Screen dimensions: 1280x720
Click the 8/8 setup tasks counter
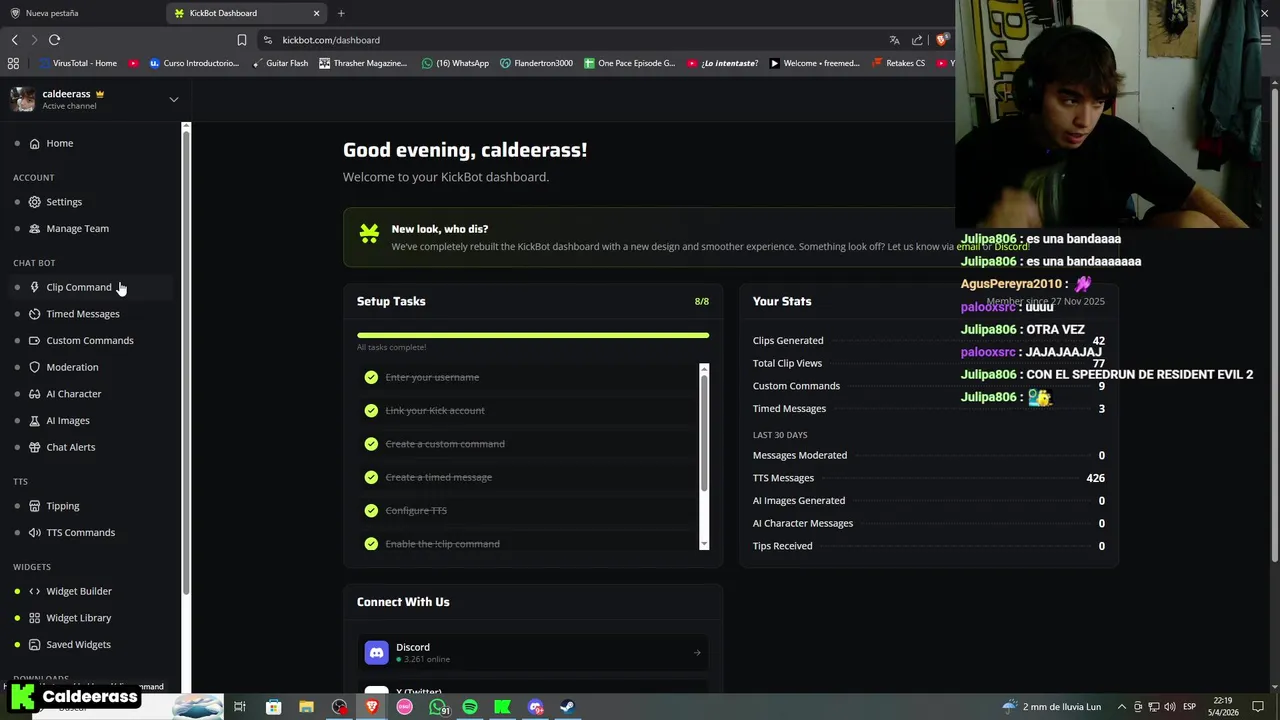[702, 301]
